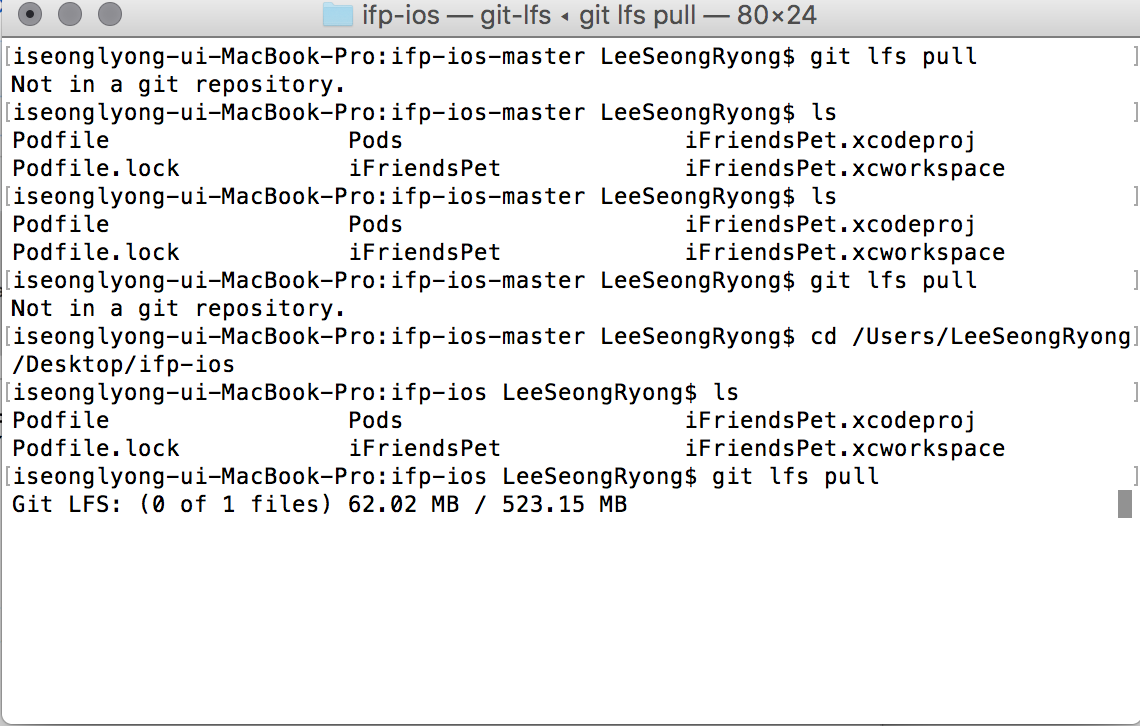This screenshot has width=1140, height=726.
Task: Click the first 'git lfs pull' command text
Action: point(894,57)
